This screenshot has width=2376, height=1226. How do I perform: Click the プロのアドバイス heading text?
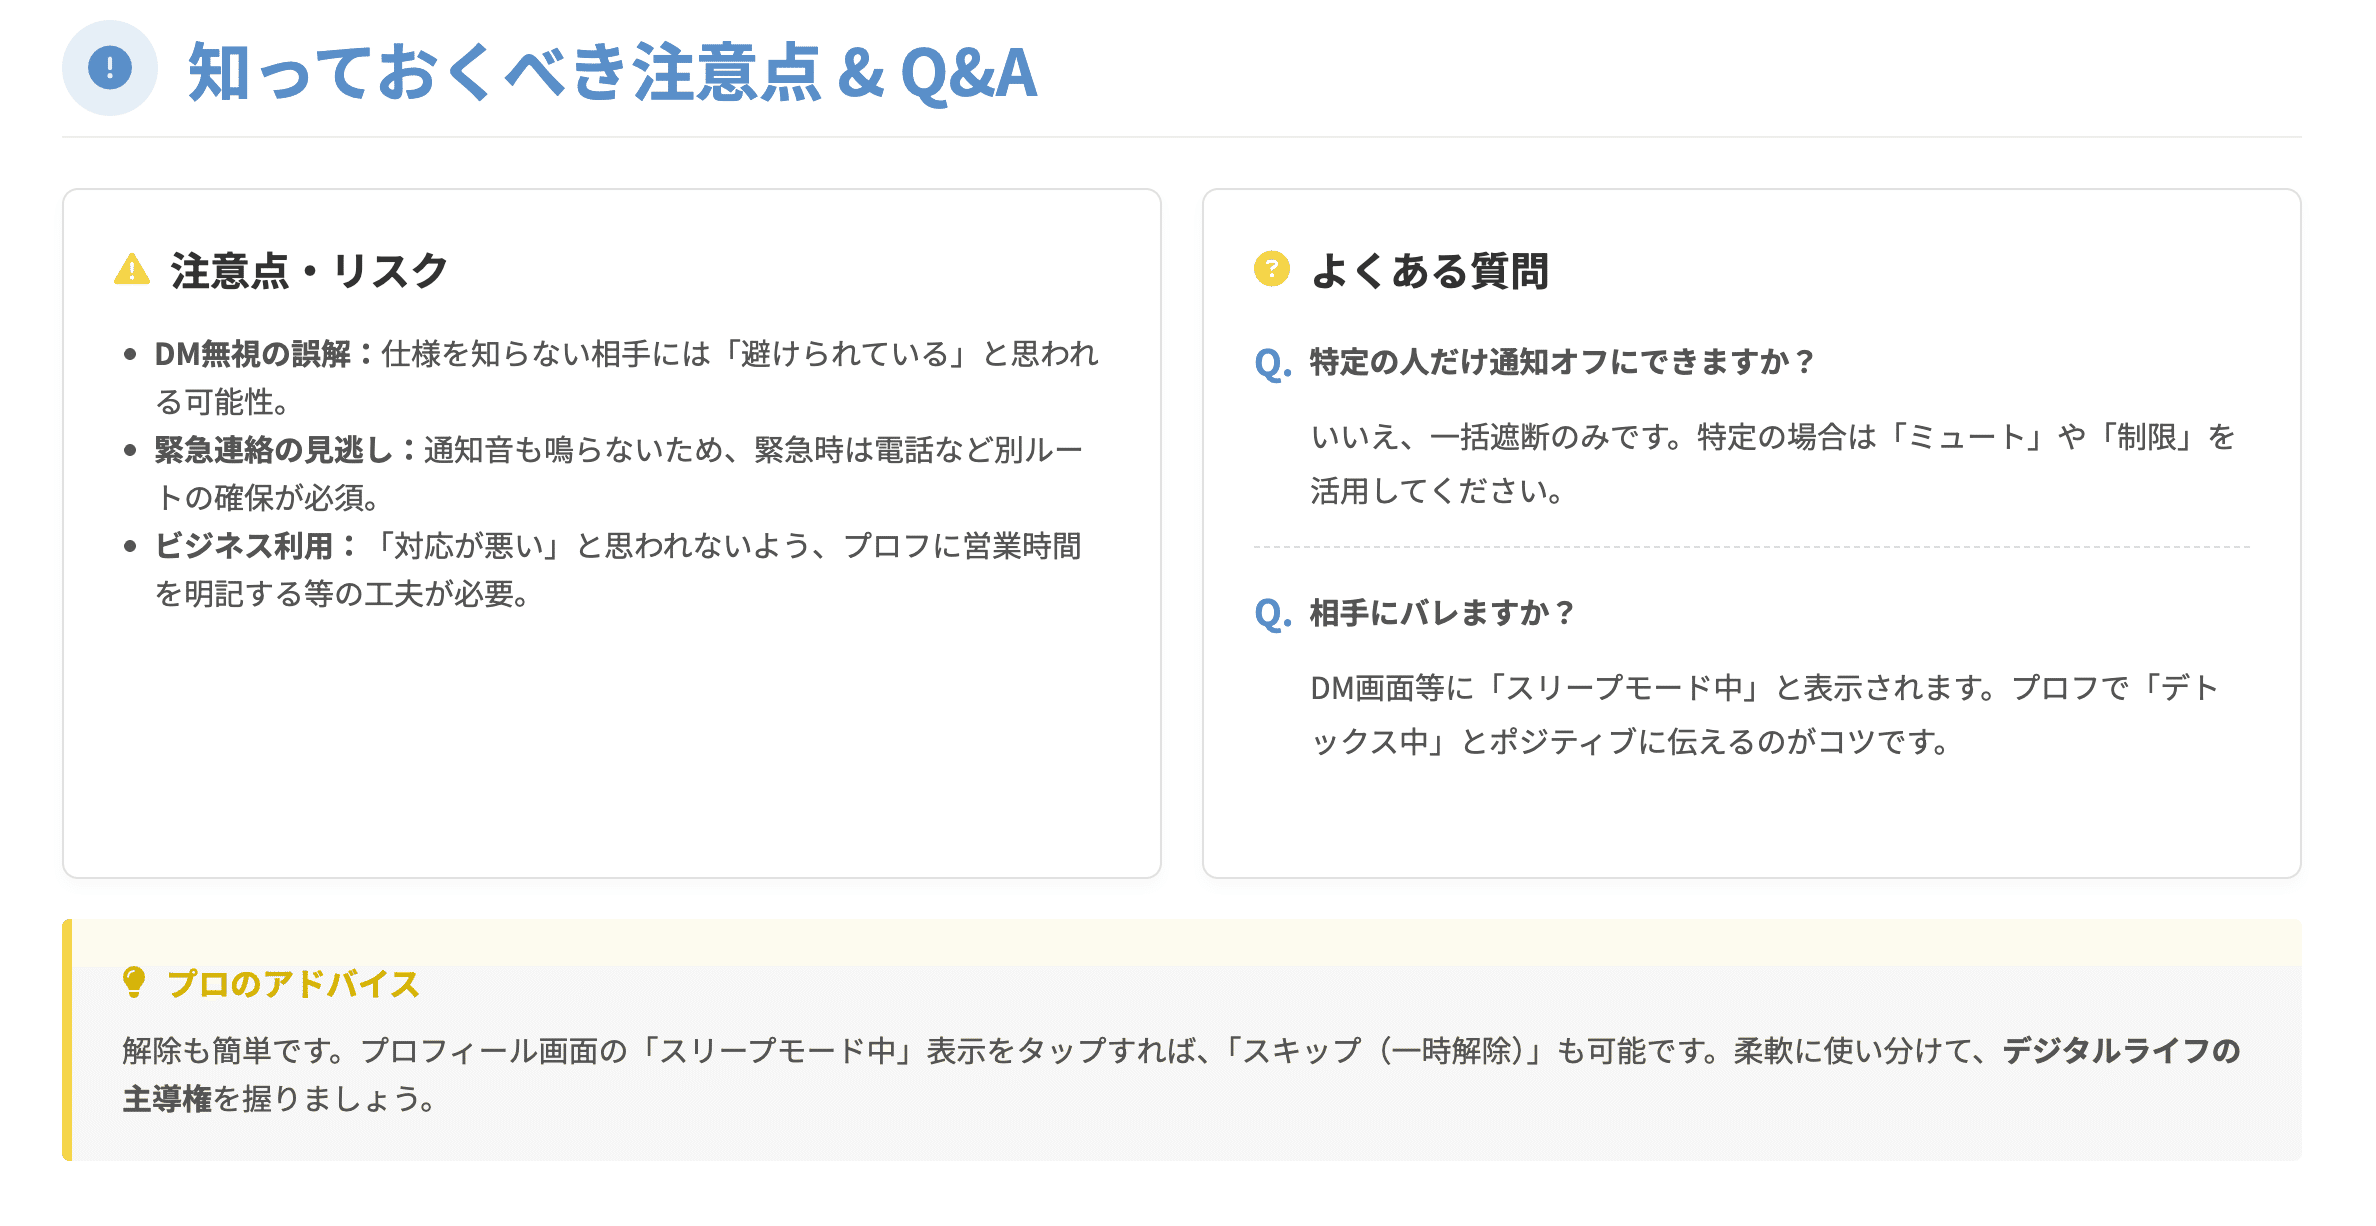tap(293, 984)
